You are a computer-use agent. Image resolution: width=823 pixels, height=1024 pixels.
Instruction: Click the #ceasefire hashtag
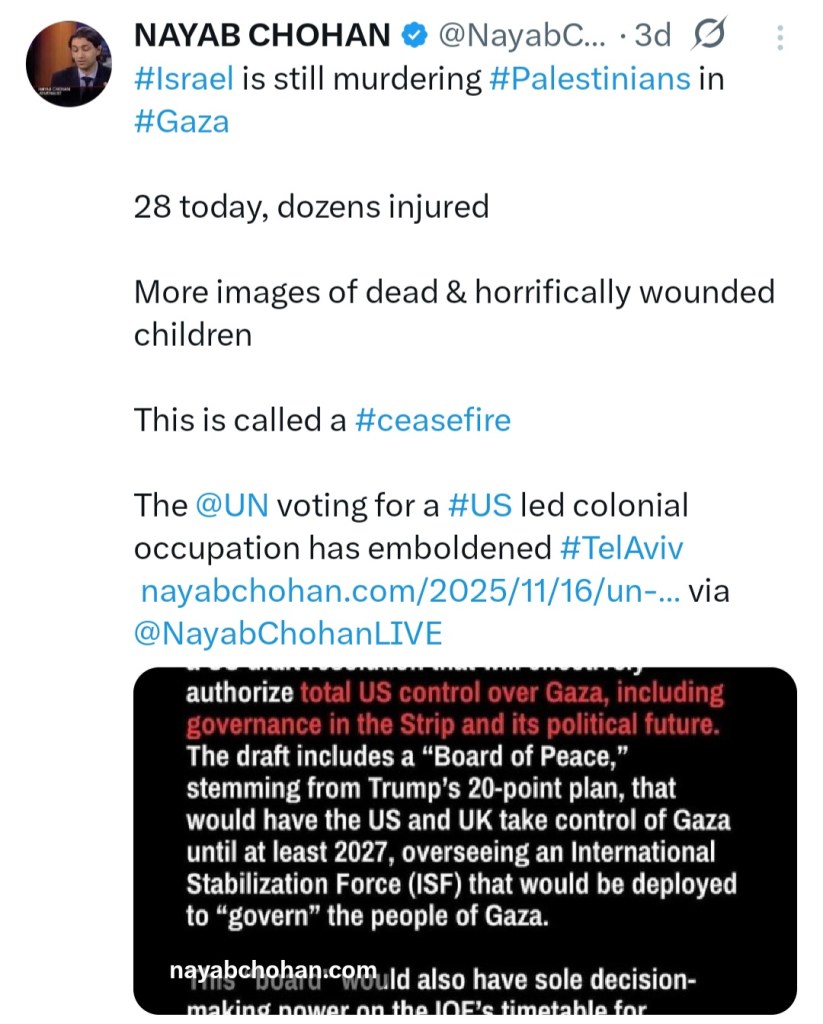coord(432,420)
